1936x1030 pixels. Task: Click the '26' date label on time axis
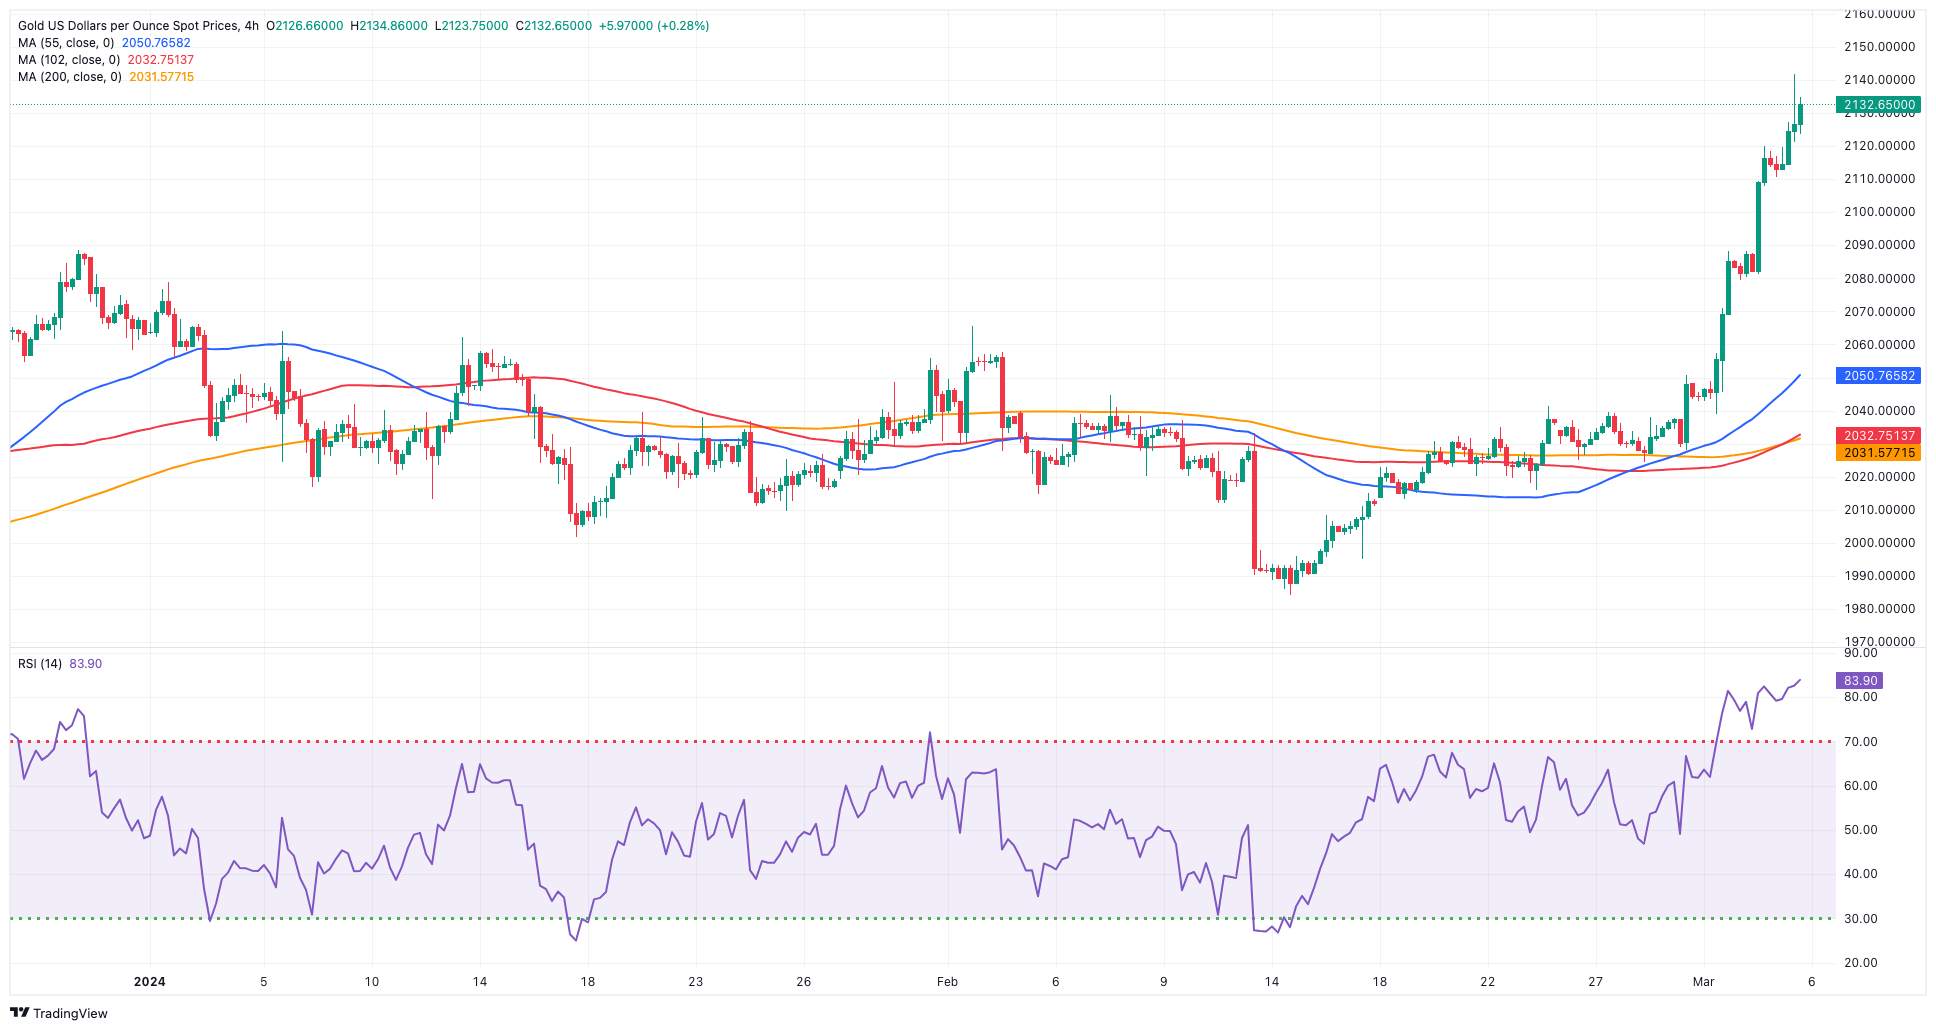click(x=804, y=982)
